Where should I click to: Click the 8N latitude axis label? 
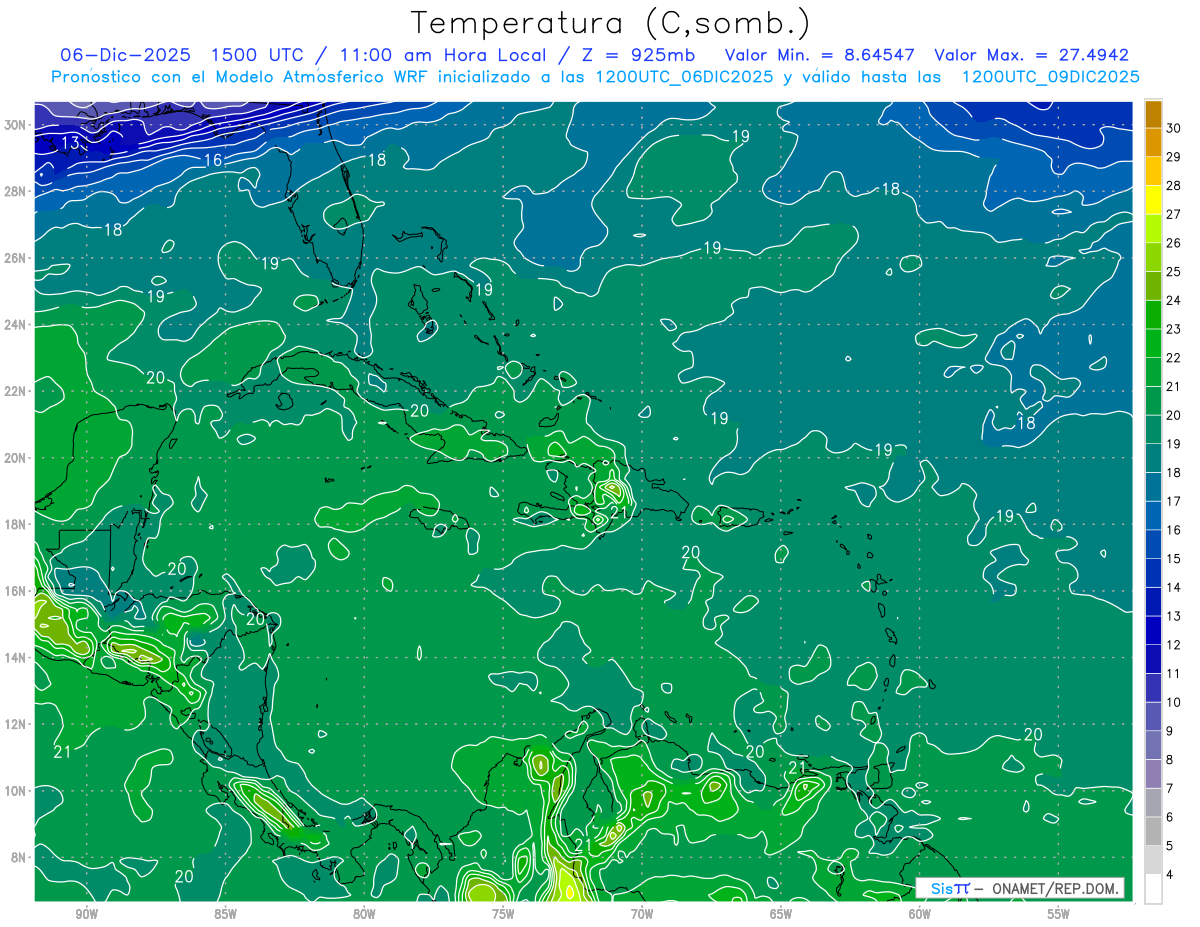(20, 857)
